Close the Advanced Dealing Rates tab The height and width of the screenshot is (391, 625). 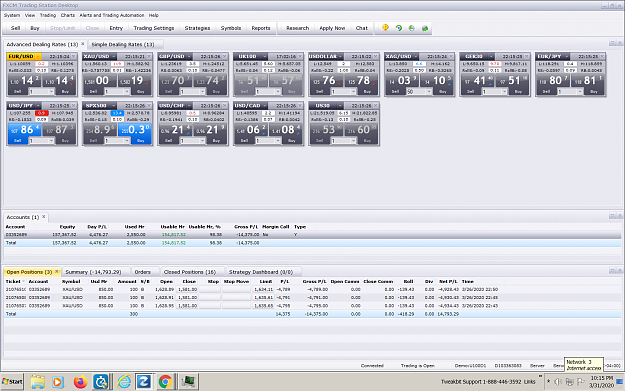pyautogui.click(x=83, y=44)
